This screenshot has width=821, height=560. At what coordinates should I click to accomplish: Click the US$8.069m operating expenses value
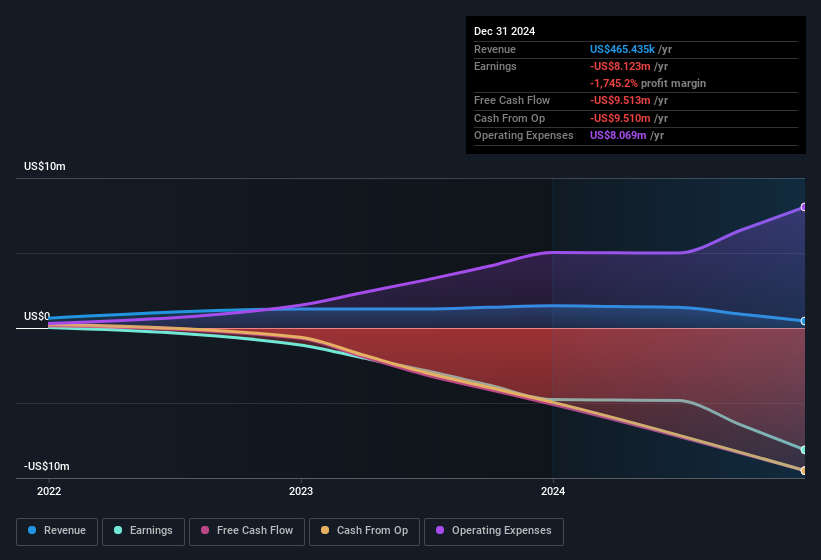pyautogui.click(x=618, y=135)
